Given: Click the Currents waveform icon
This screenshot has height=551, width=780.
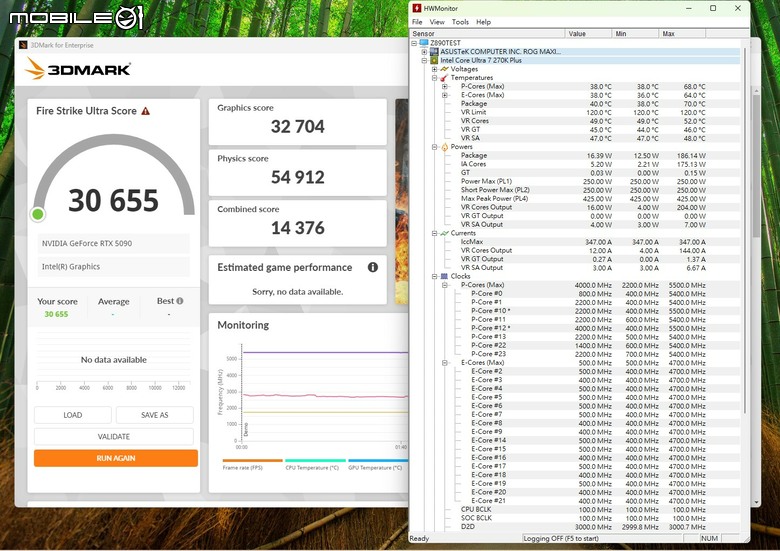Looking at the screenshot, I should [444, 233].
